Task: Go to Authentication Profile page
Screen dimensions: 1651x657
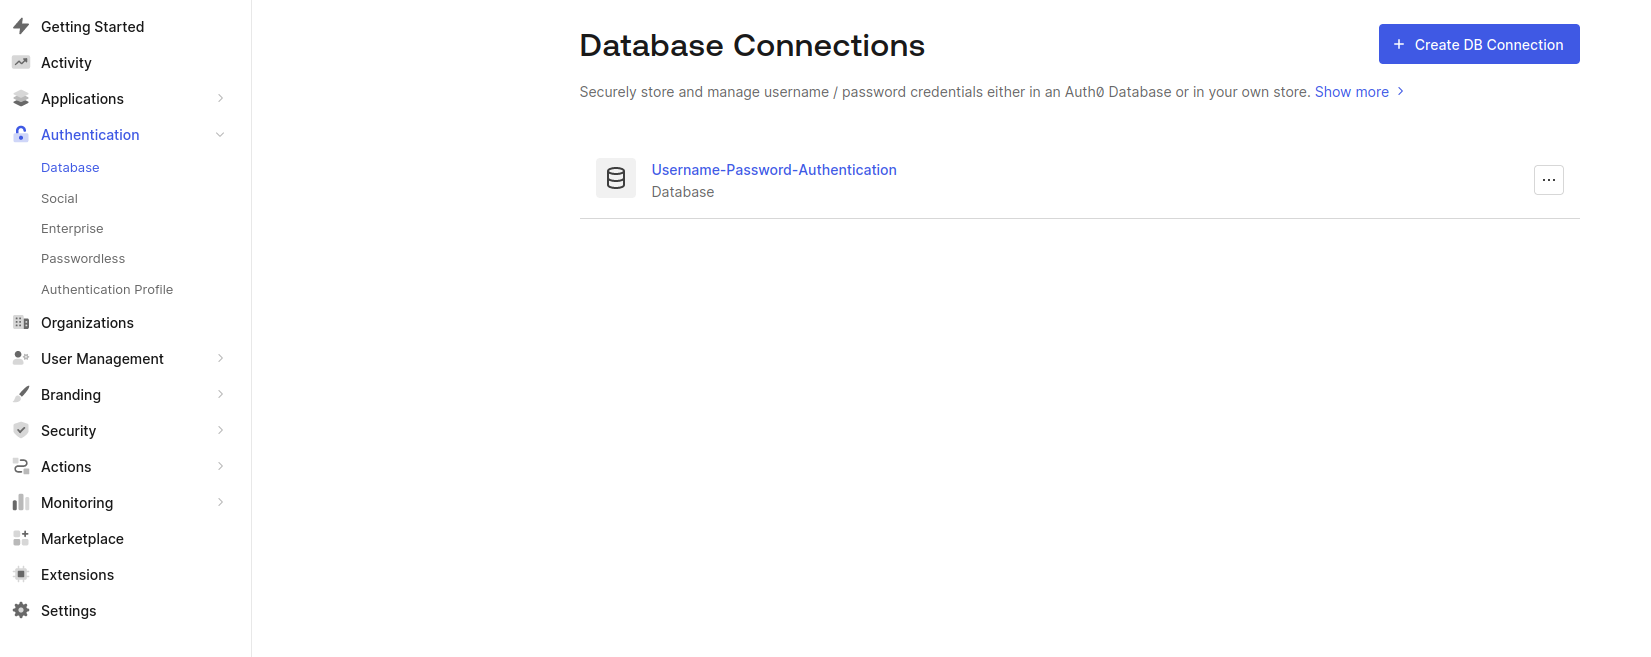Action: click(107, 289)
